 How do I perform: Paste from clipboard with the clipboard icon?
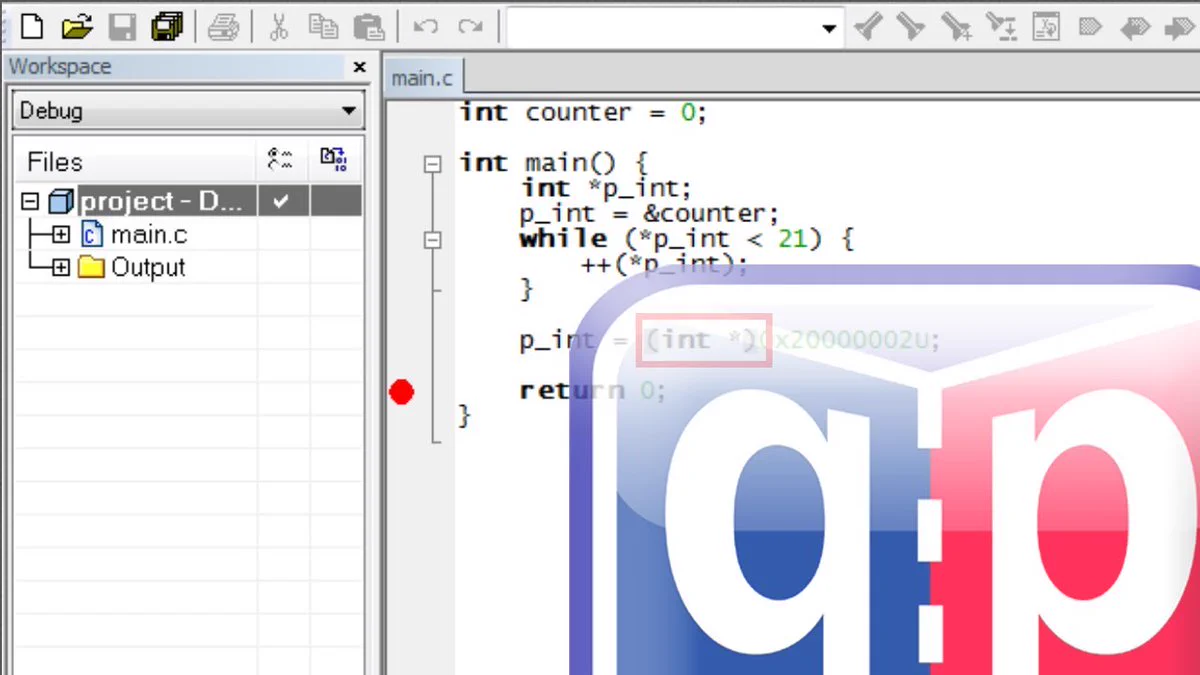point(369,26)
